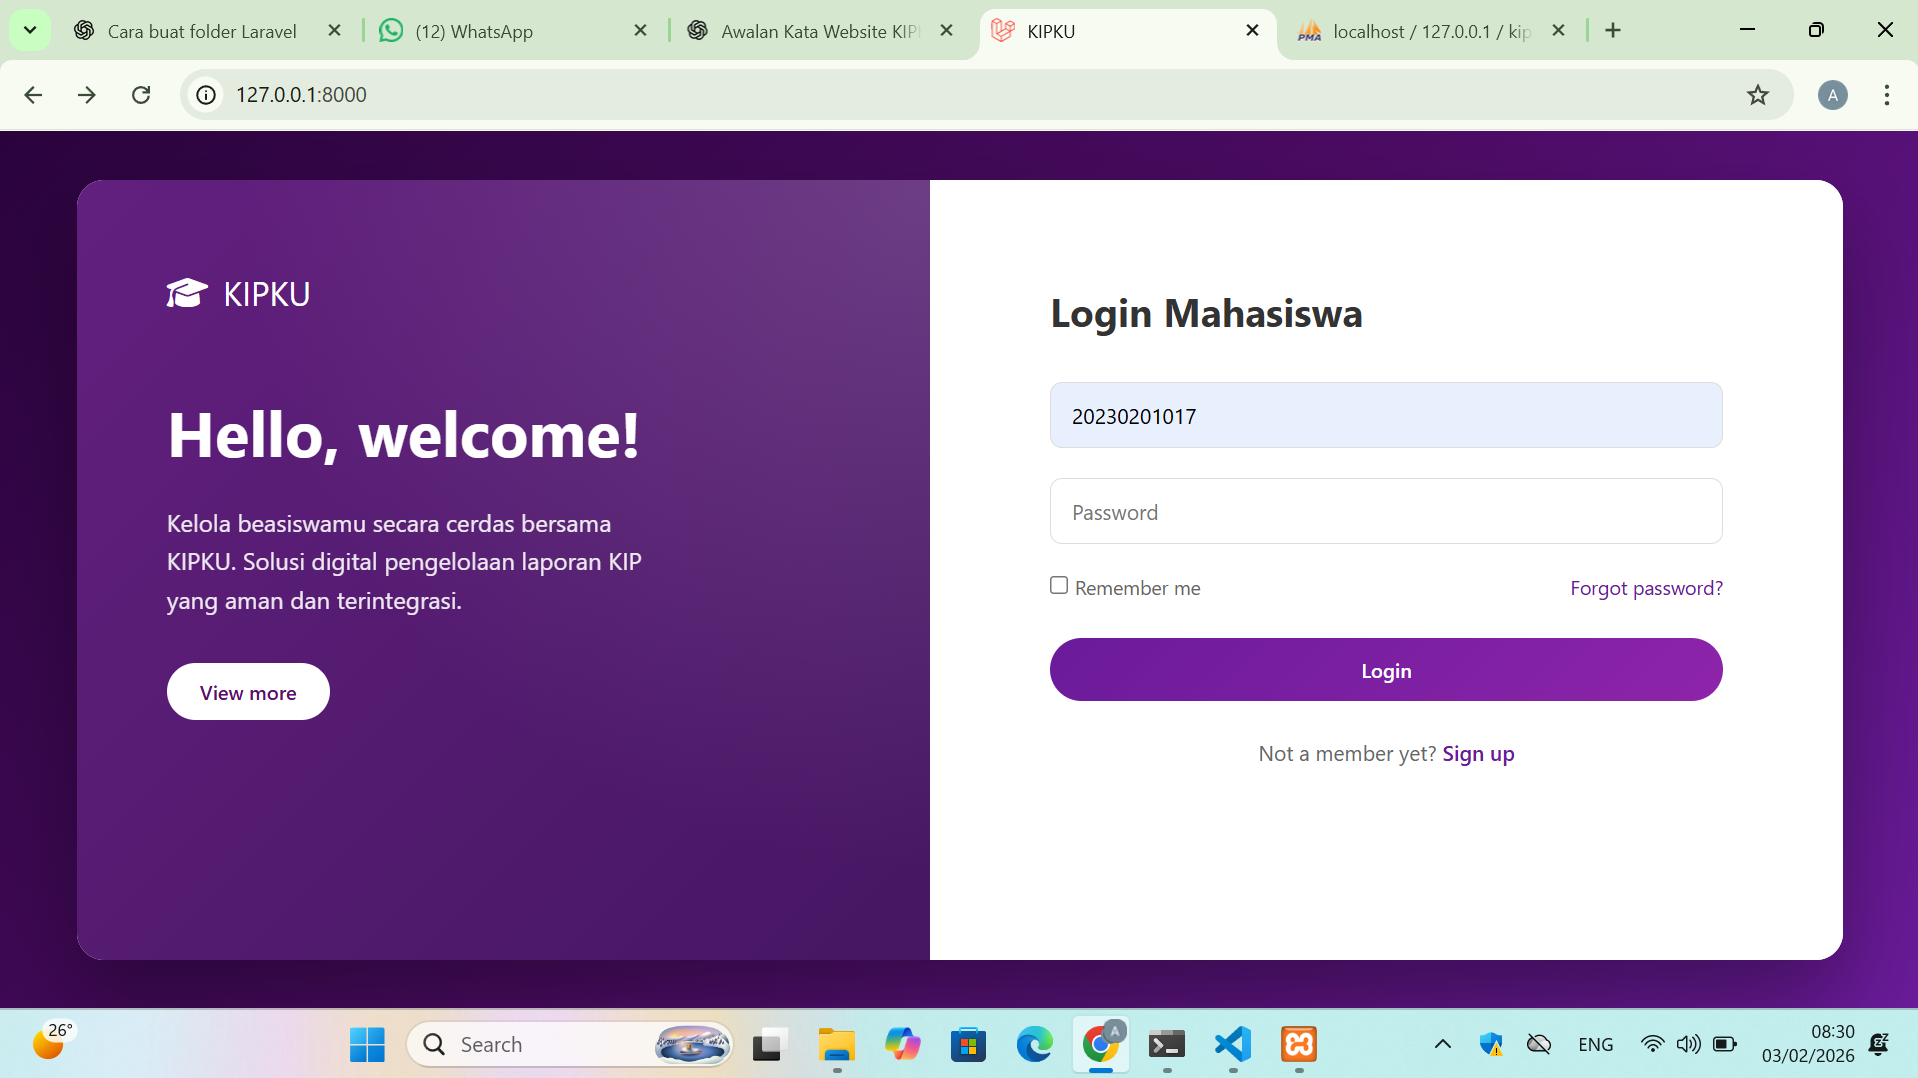Reload the current page

(141, 95)
